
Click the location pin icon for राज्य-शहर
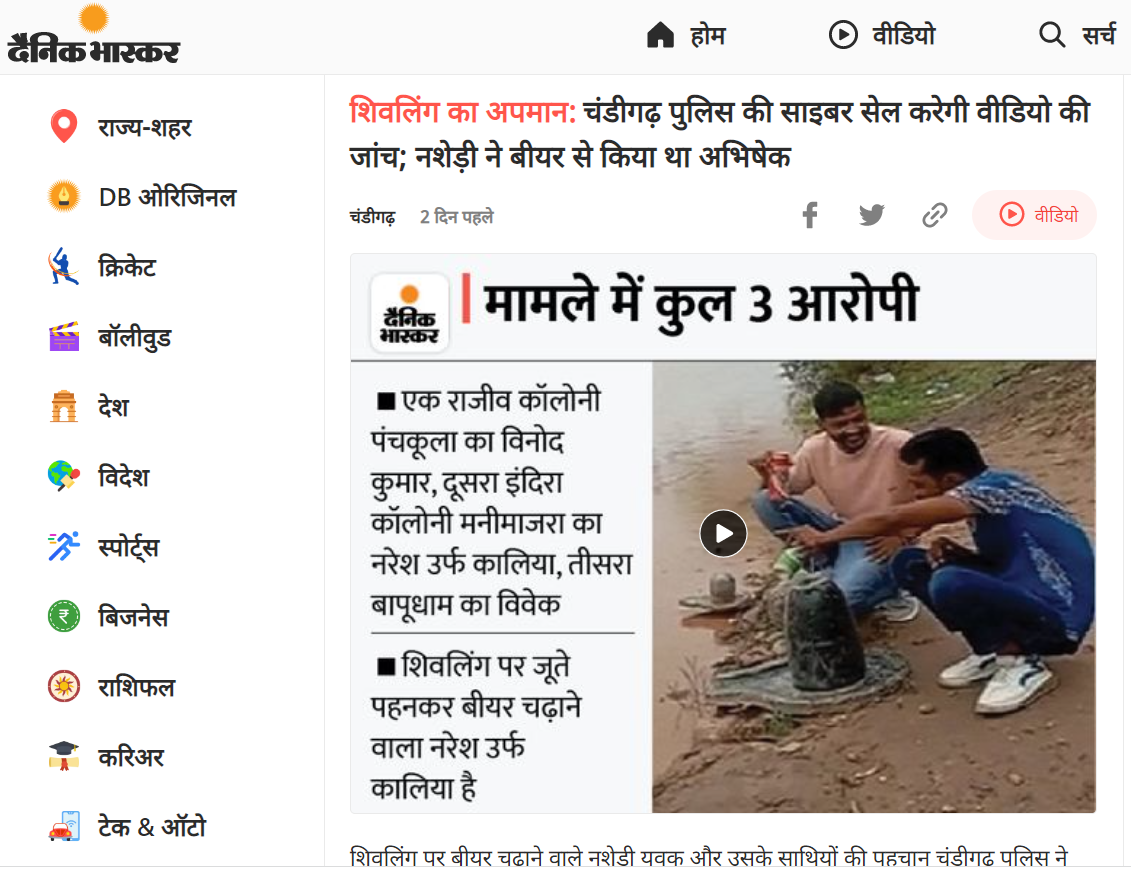(64, 127)
